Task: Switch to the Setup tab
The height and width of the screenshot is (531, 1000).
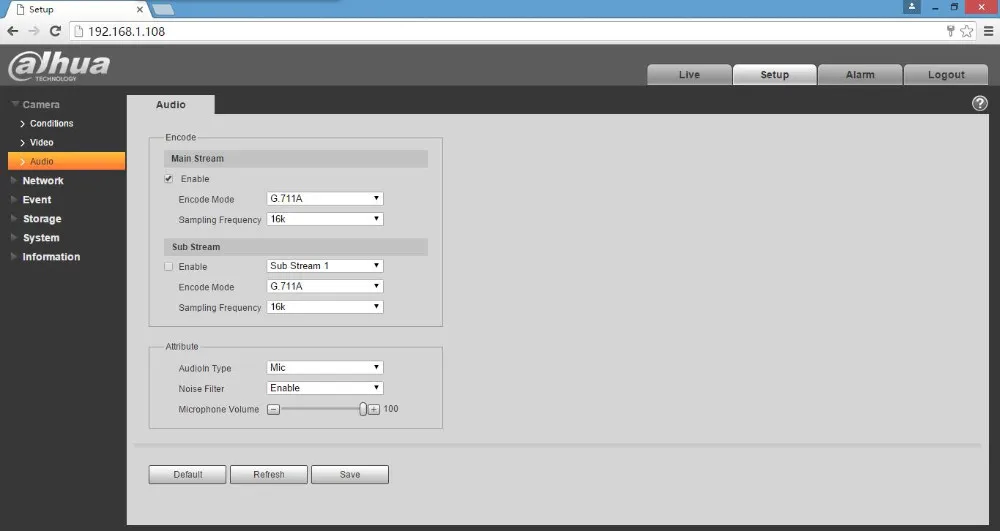Action: (x=775, y=75)
